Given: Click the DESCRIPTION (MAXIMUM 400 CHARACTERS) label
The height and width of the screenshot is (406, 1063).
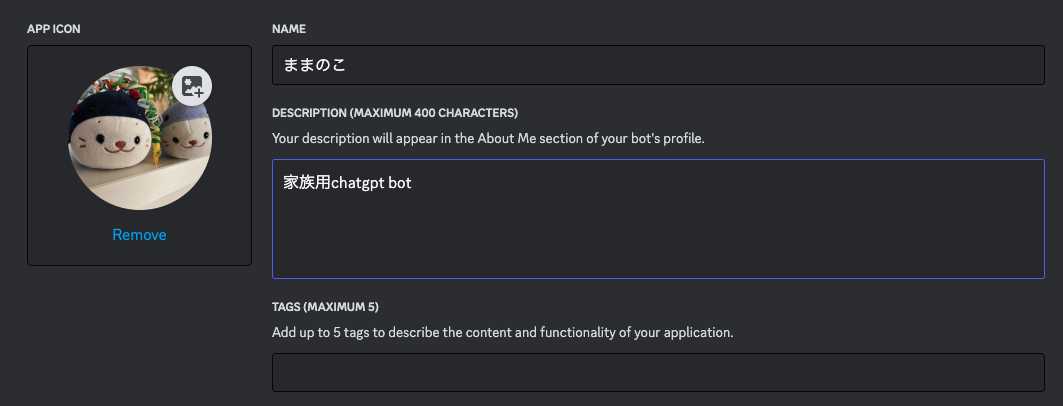Looking at the screenshot, I should [395, 113].
